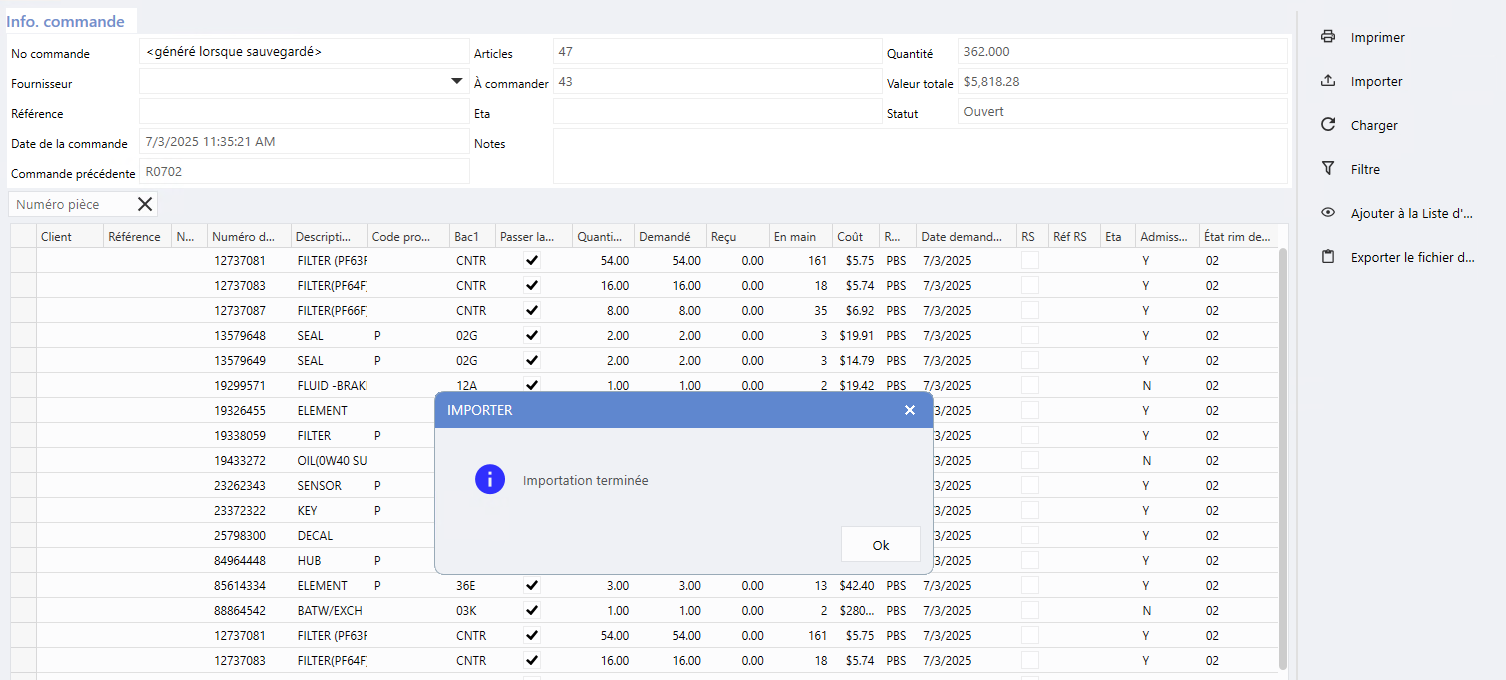The image size is (1506, 680).
Task: Click the Importer upload icon
Action: click(1328, 81)
